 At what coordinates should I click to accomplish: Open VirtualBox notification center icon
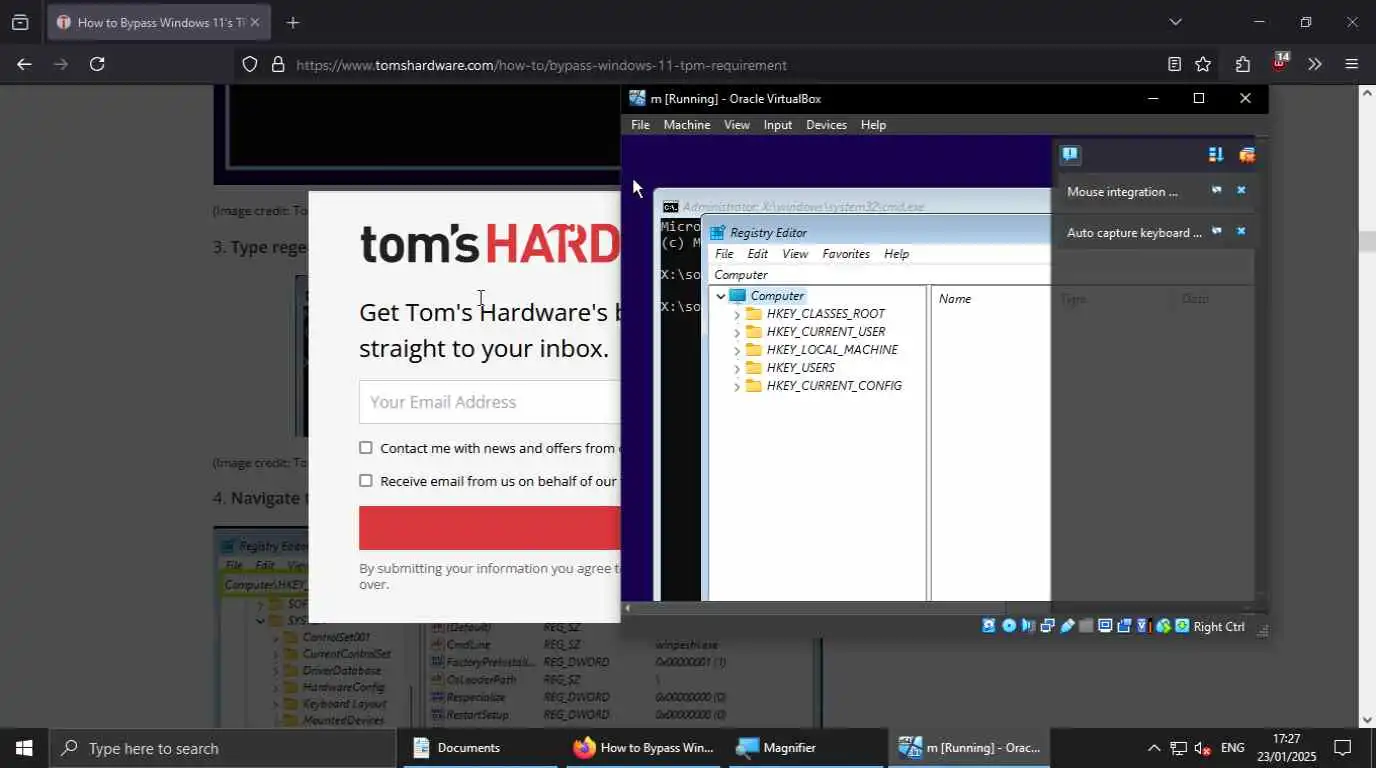click(x=1070, y=155)
